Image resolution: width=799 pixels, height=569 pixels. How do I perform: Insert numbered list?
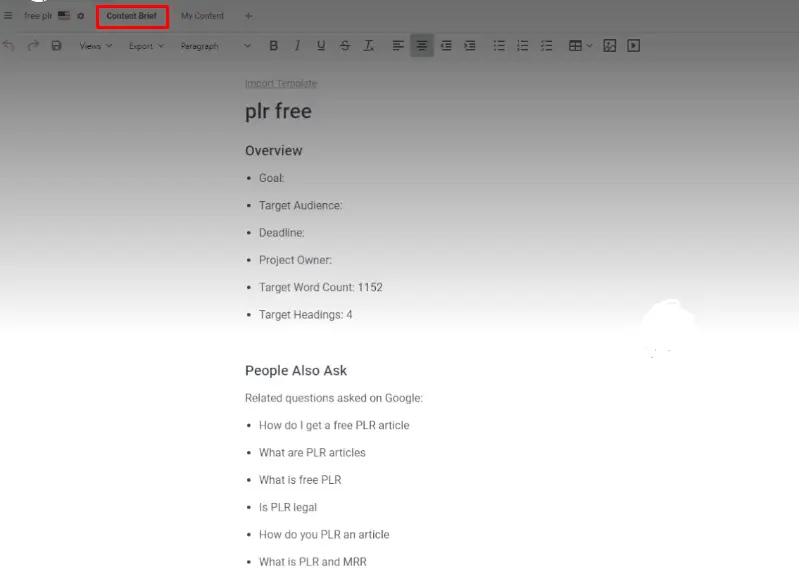pyautogui.click(x=522, y=46)
